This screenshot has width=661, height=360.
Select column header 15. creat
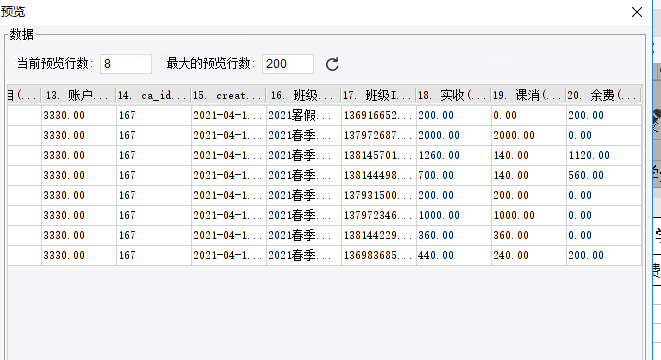pyautogui.click(x=228, y=95)
